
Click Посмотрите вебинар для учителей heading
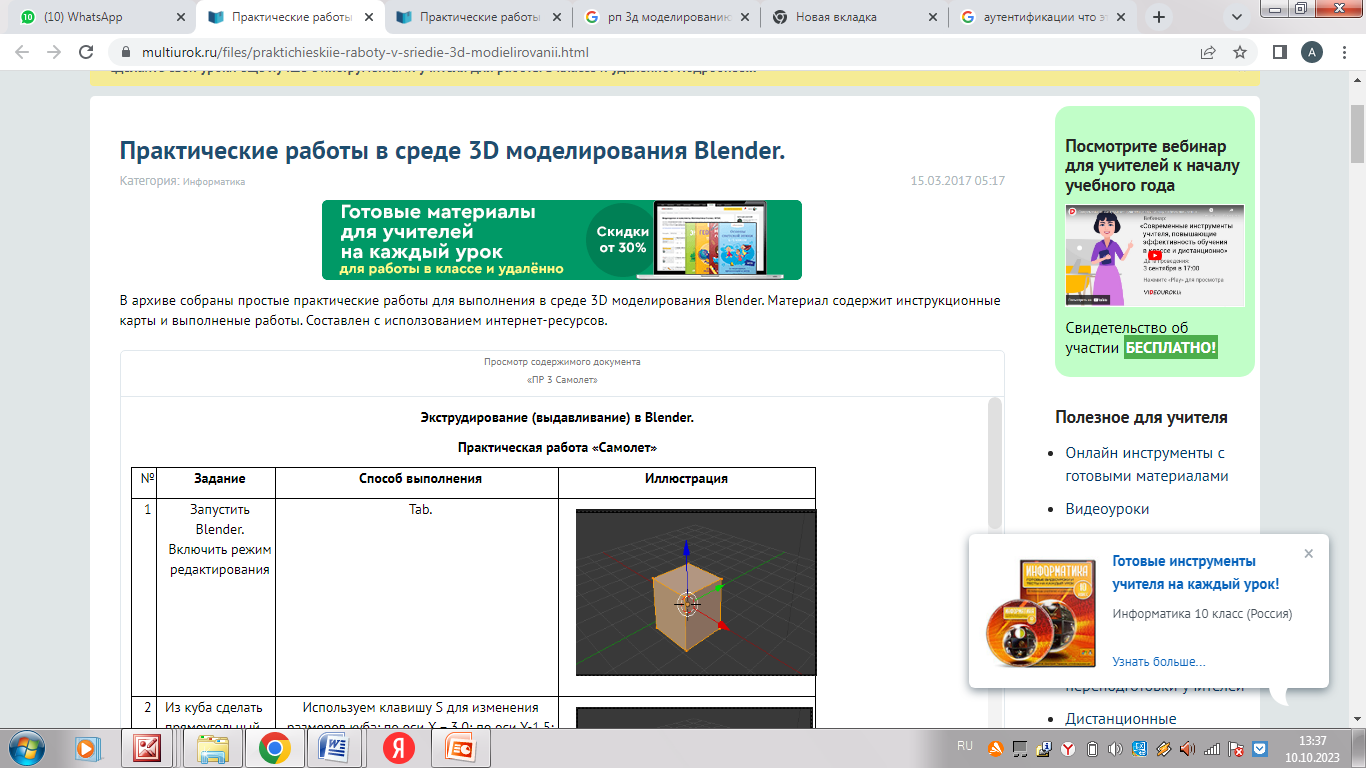coord(1152,165)
